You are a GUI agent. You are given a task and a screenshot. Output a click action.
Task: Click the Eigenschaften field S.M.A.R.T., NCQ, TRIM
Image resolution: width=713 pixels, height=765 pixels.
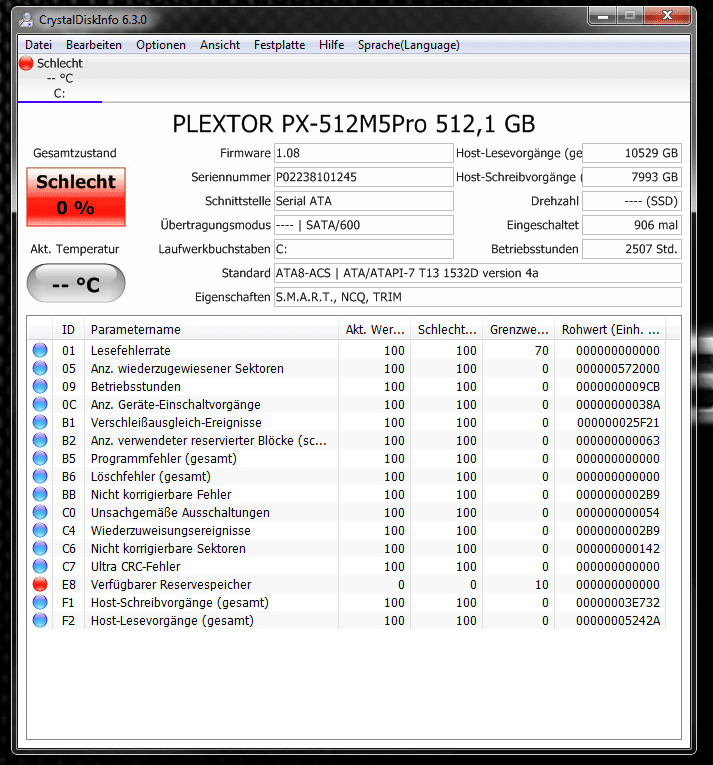click(x=478, y=297)
